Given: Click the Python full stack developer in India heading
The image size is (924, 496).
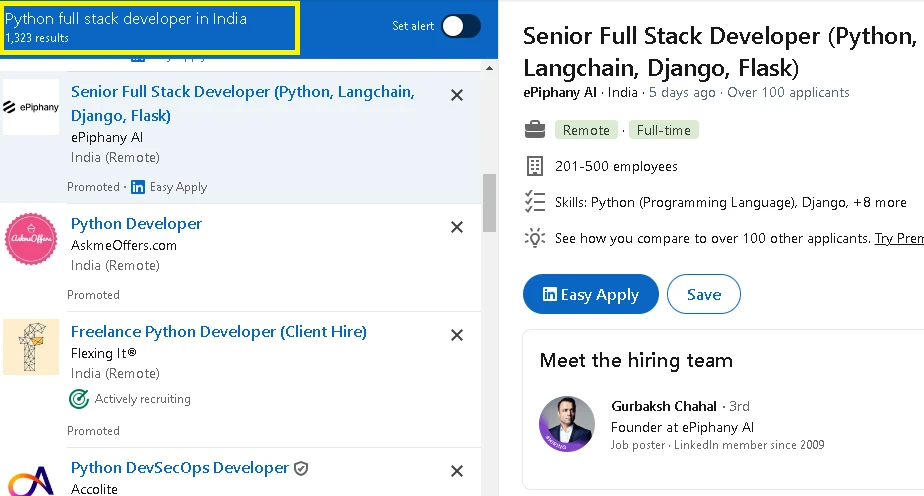Looking at the screenshot, I should [x=126, y=19].
